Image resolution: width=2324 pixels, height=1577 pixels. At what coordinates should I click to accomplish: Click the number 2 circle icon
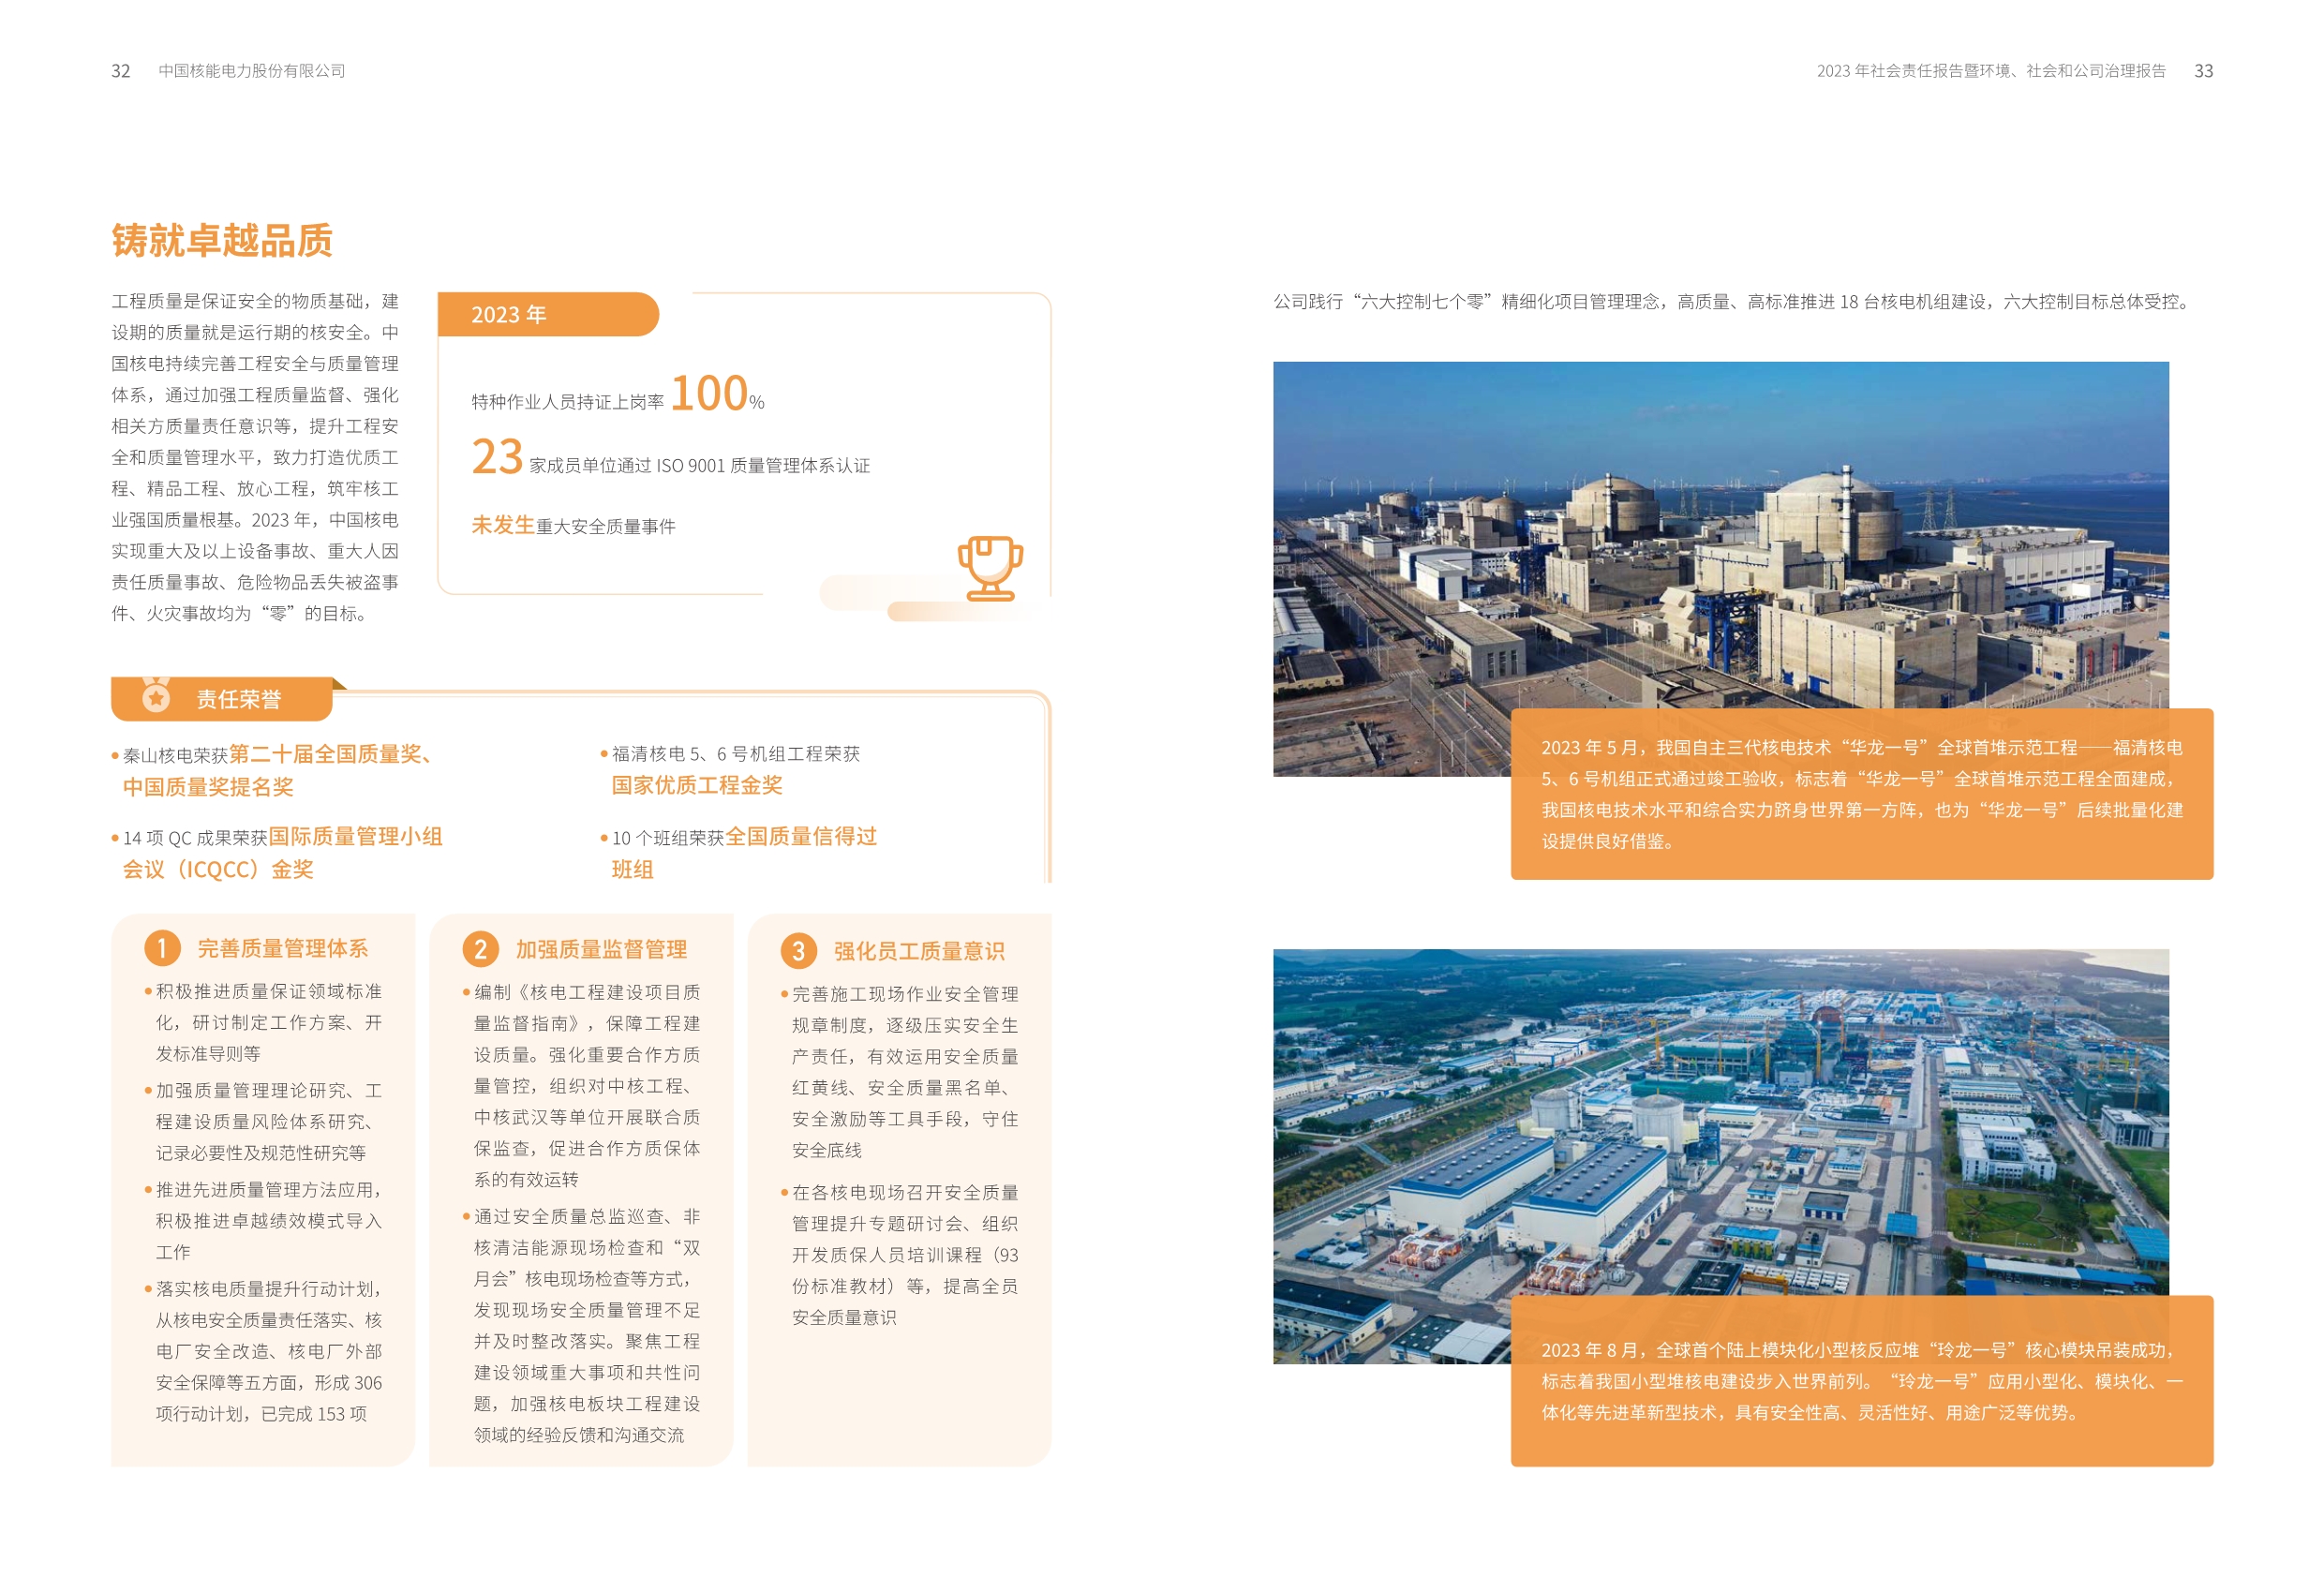[x=480, y=949]
